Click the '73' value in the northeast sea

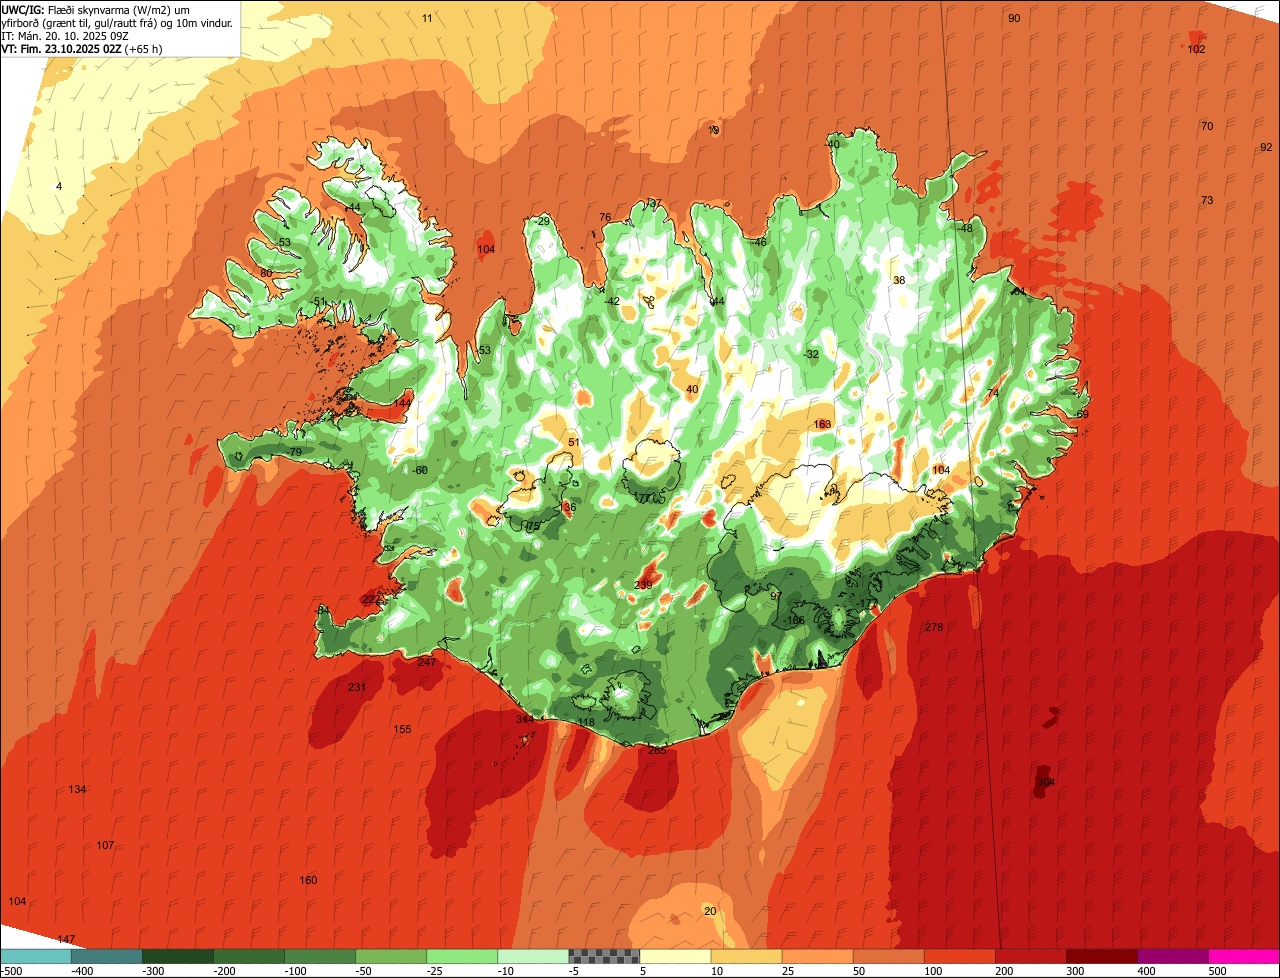(x=1207, y=200)
